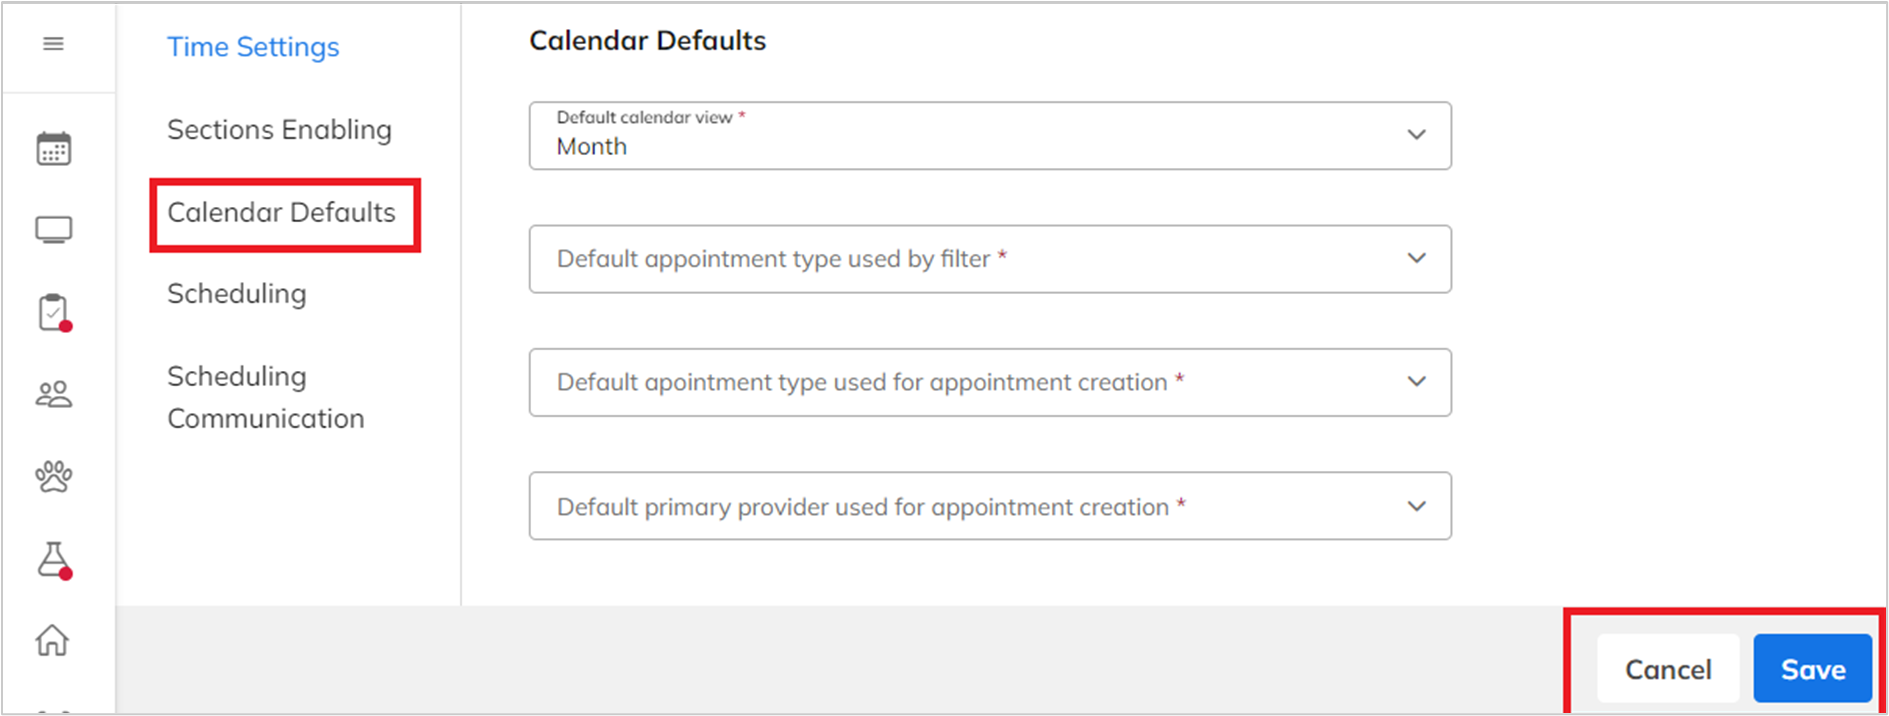1889x716 pixels.
Task: Go to the home icon
Action: click(x=53, y=640)
